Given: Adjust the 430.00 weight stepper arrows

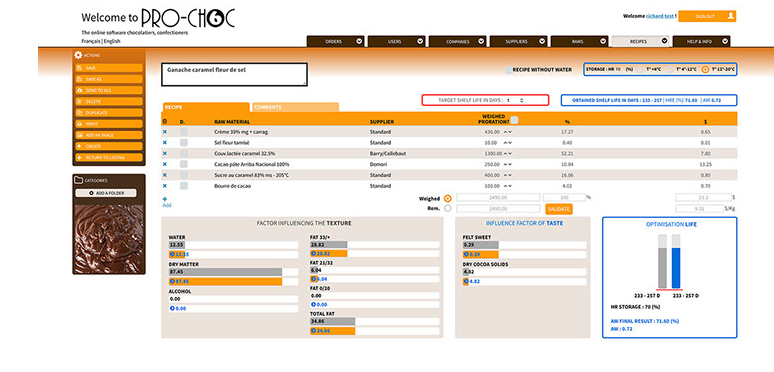Looking at the screenshot, I should pos(507,132).
